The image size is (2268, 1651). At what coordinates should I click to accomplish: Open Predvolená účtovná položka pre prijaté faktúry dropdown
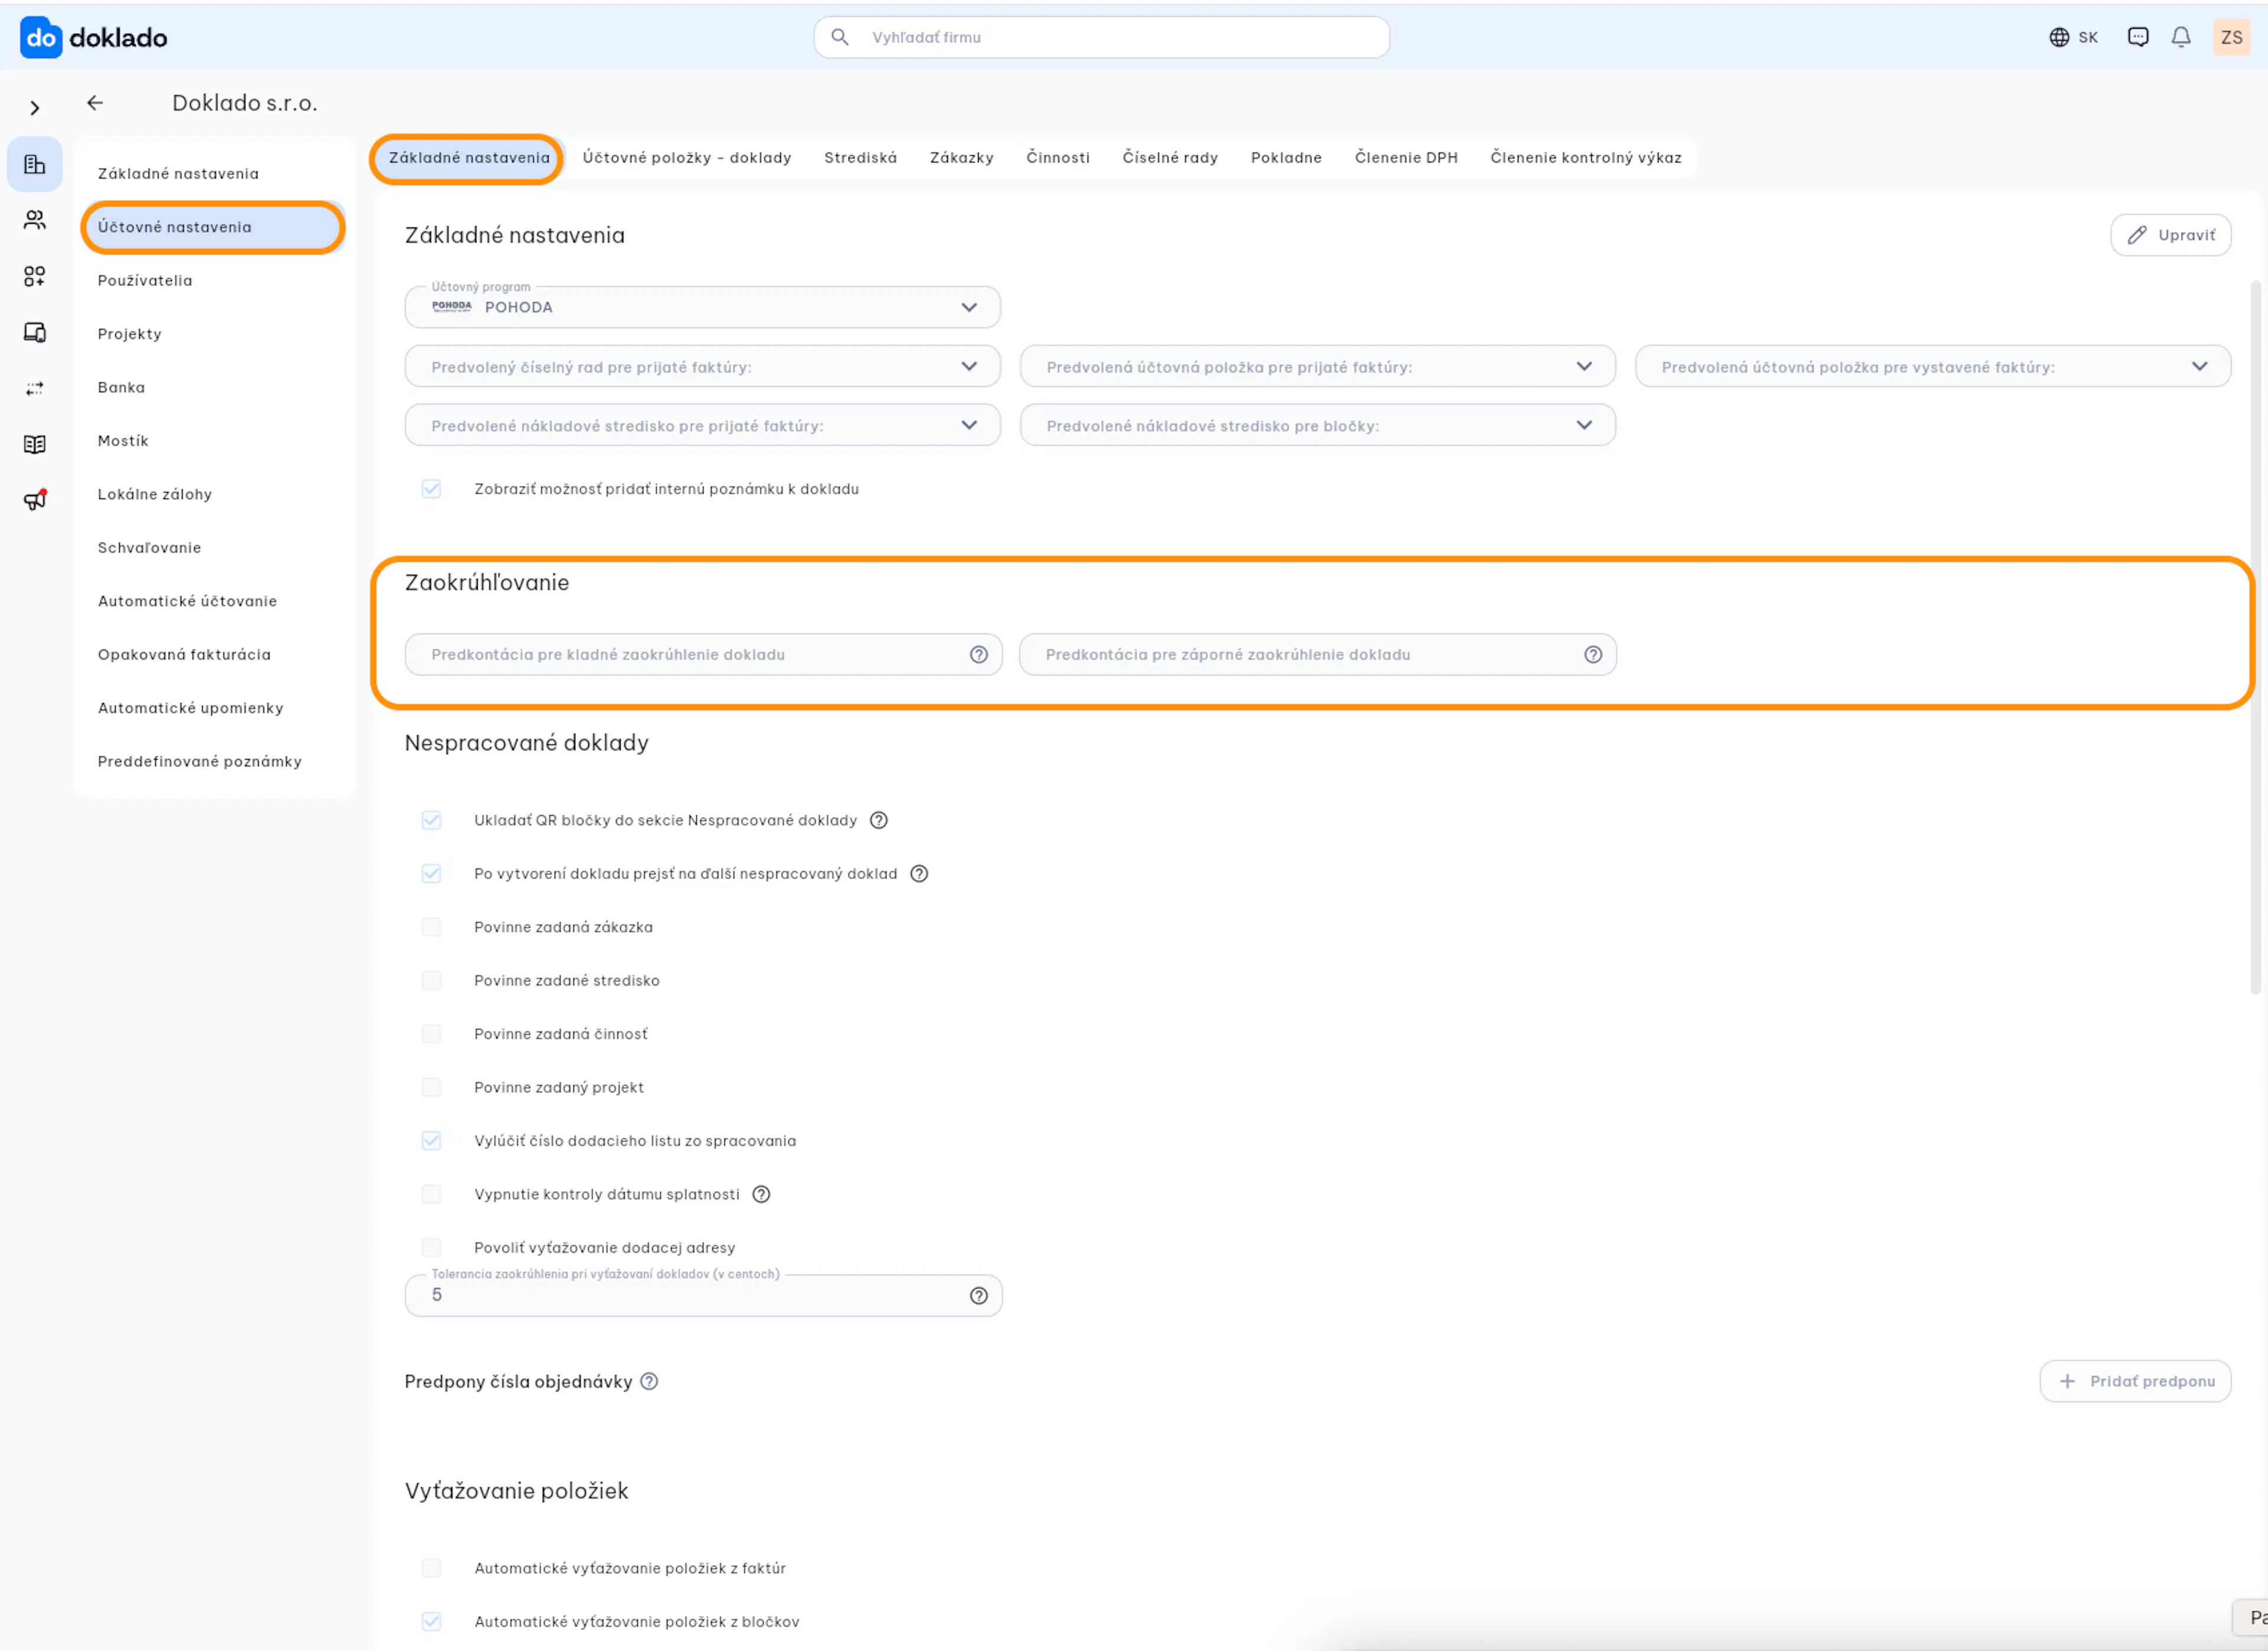coord(1317,366)
